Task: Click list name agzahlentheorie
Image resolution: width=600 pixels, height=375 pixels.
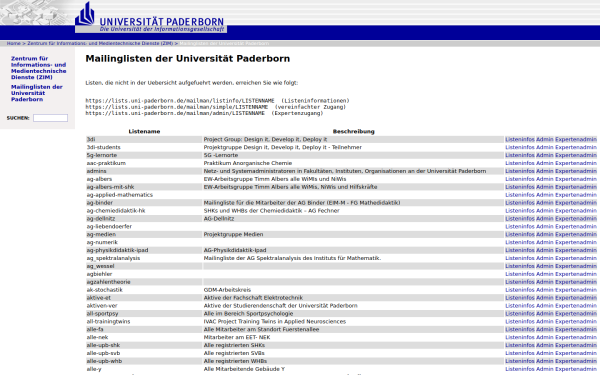Action: [x=108, y=282]
